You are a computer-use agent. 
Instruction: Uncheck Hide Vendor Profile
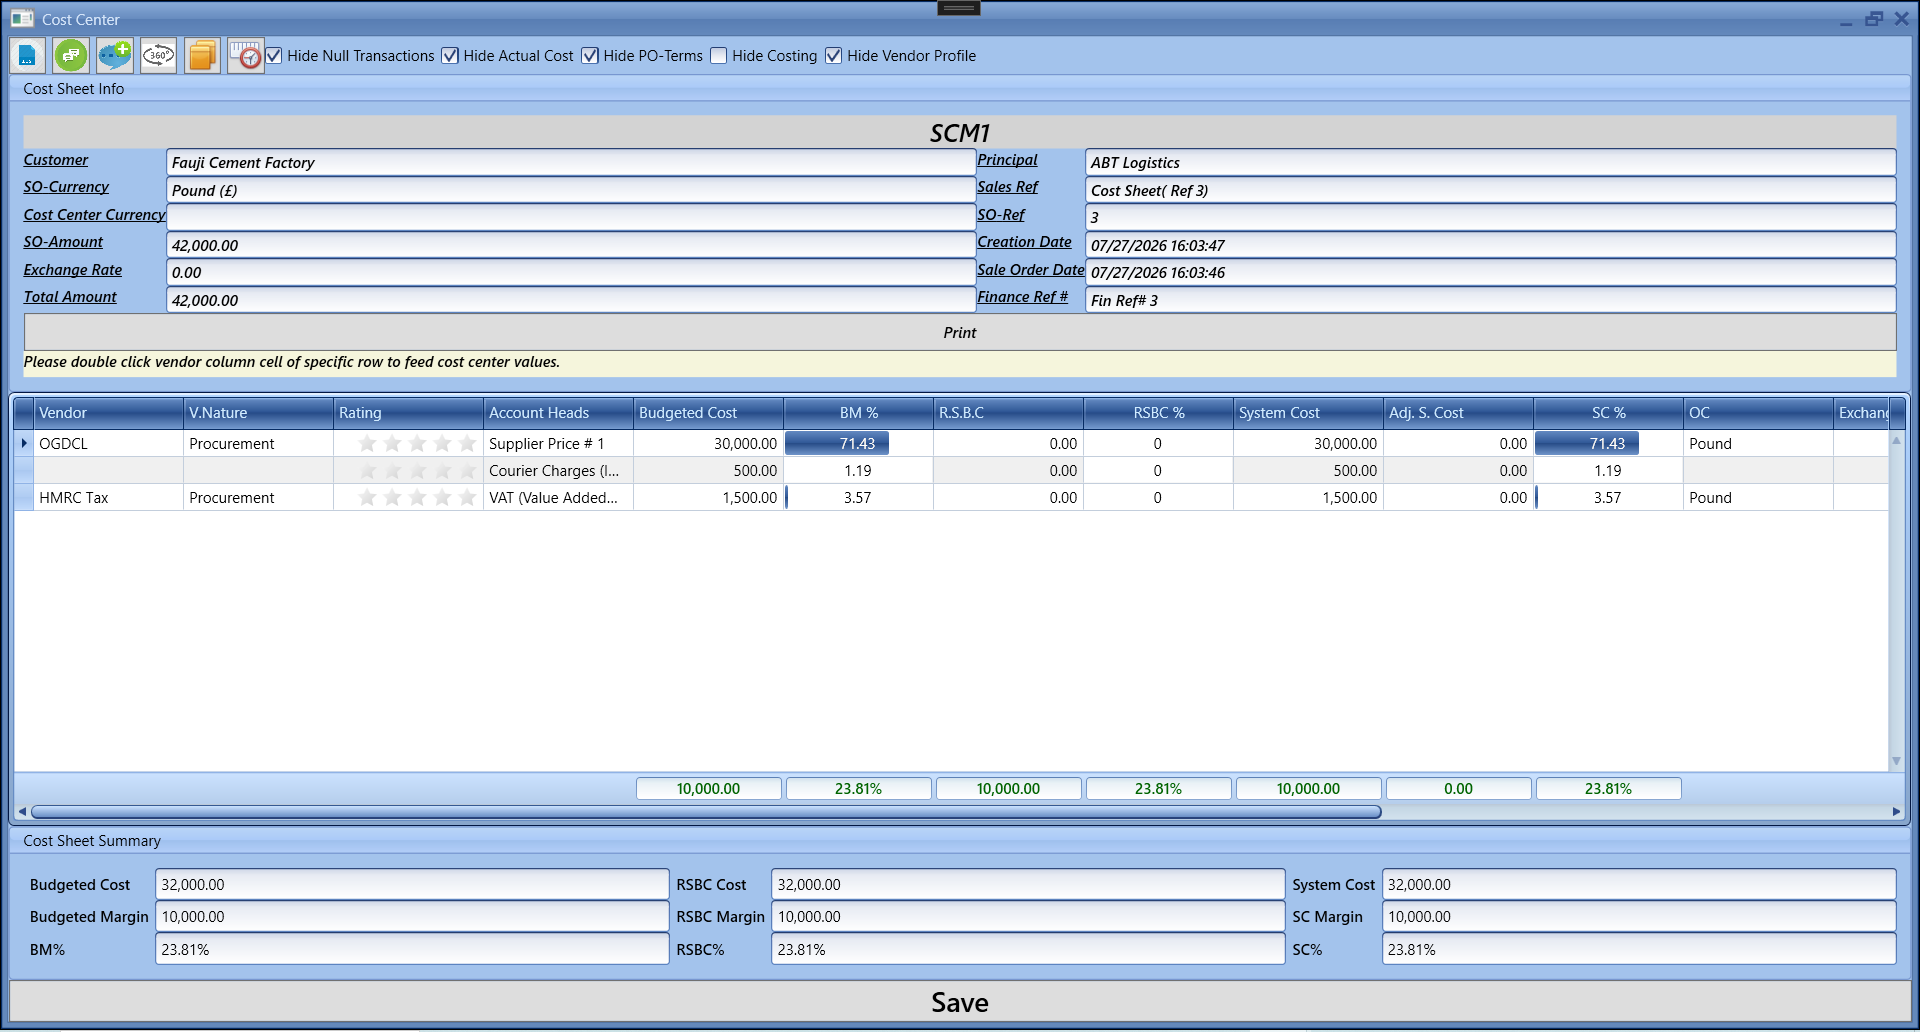[x=833, y=56]
